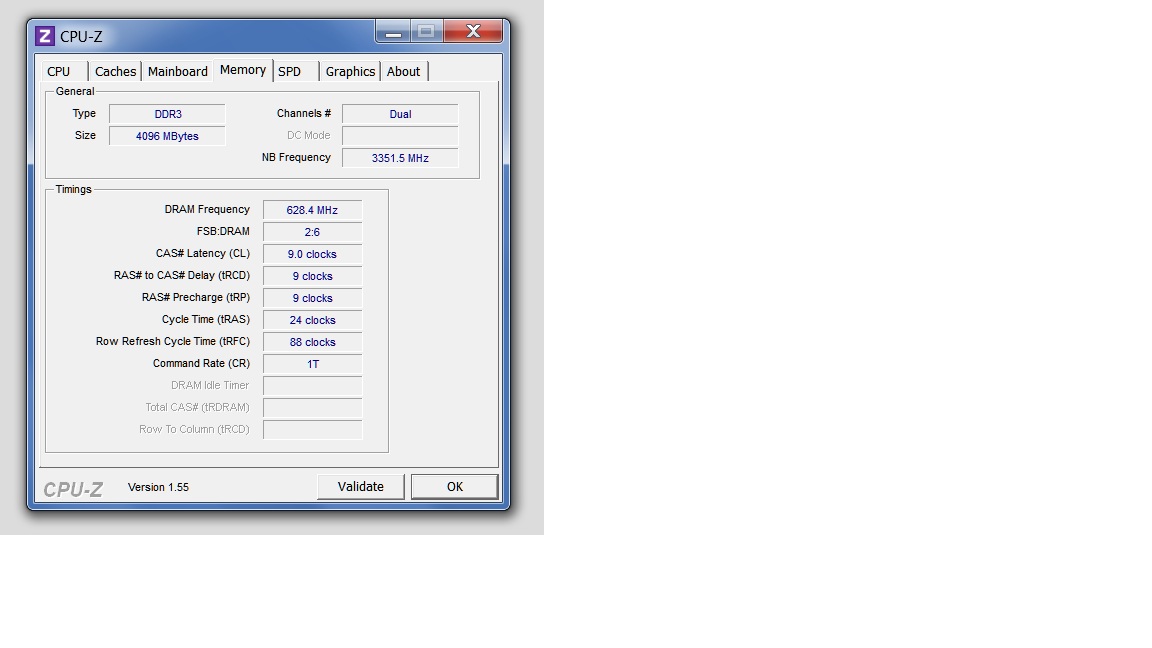Close the CPU-Z window
Image resolution: width=1152 pixels, height=648 pixels.
(x=473, y=32)
